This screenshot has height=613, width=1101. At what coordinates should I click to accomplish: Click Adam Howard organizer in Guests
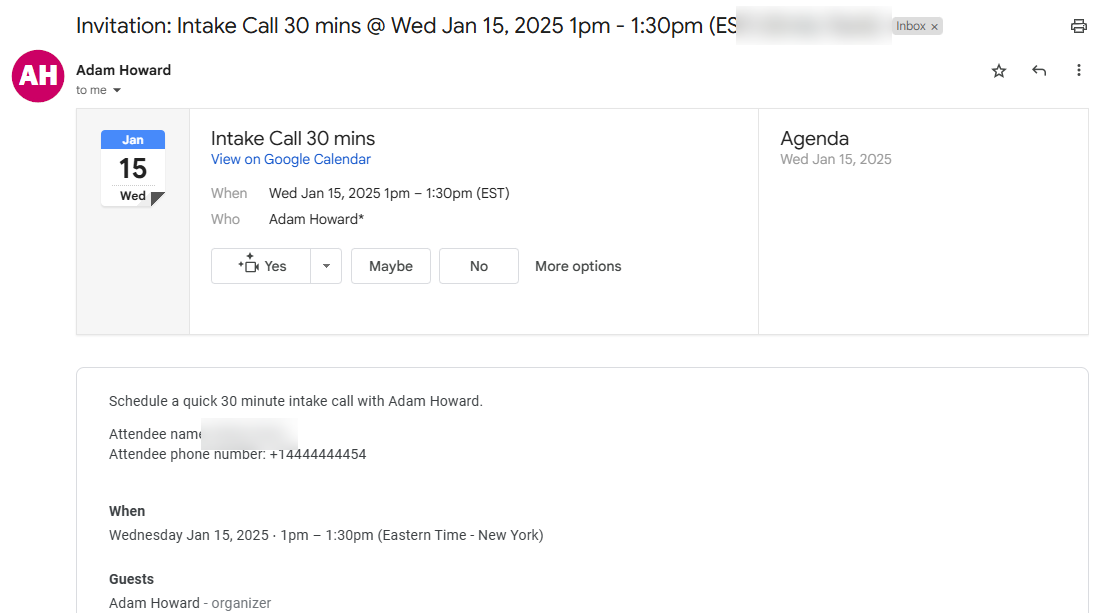pos(190,603)
